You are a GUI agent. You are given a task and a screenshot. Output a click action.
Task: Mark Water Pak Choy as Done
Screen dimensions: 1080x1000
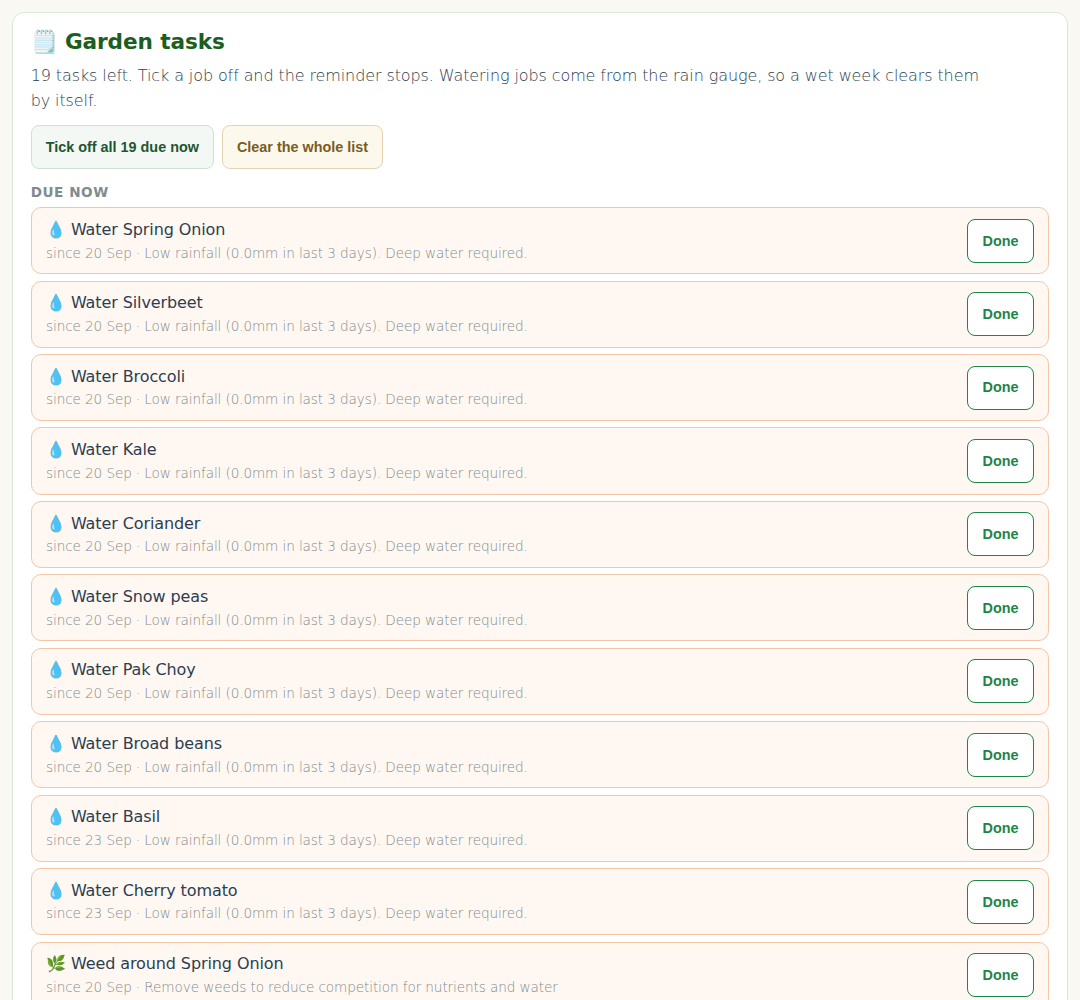[x=1000, y=681]
